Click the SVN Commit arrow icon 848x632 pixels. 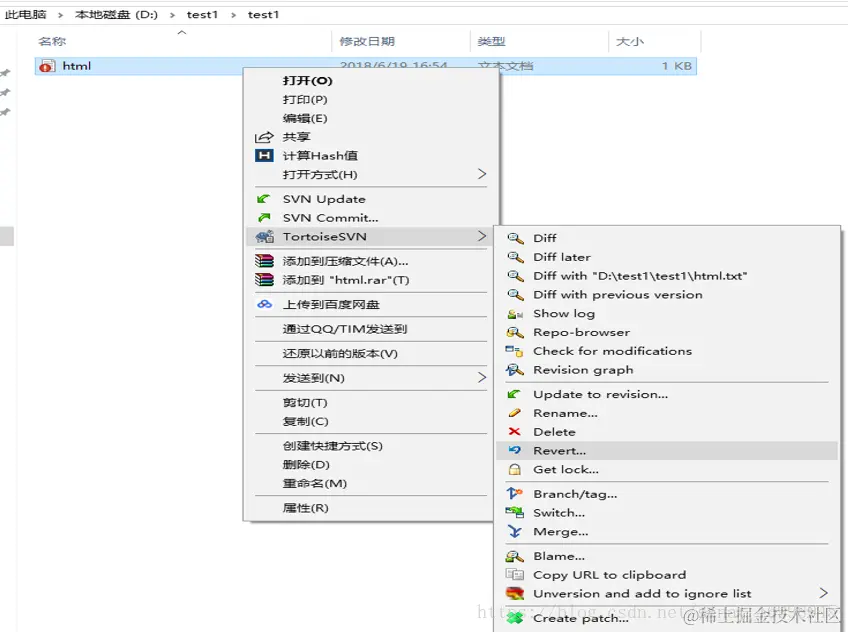264,218
